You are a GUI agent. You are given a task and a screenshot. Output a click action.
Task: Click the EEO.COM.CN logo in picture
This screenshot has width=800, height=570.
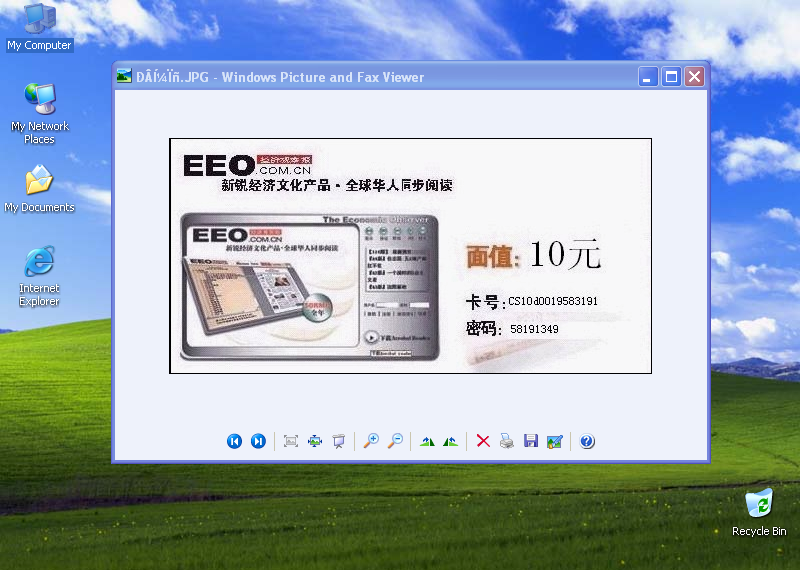pyautogui.click(x=247, y=166)
